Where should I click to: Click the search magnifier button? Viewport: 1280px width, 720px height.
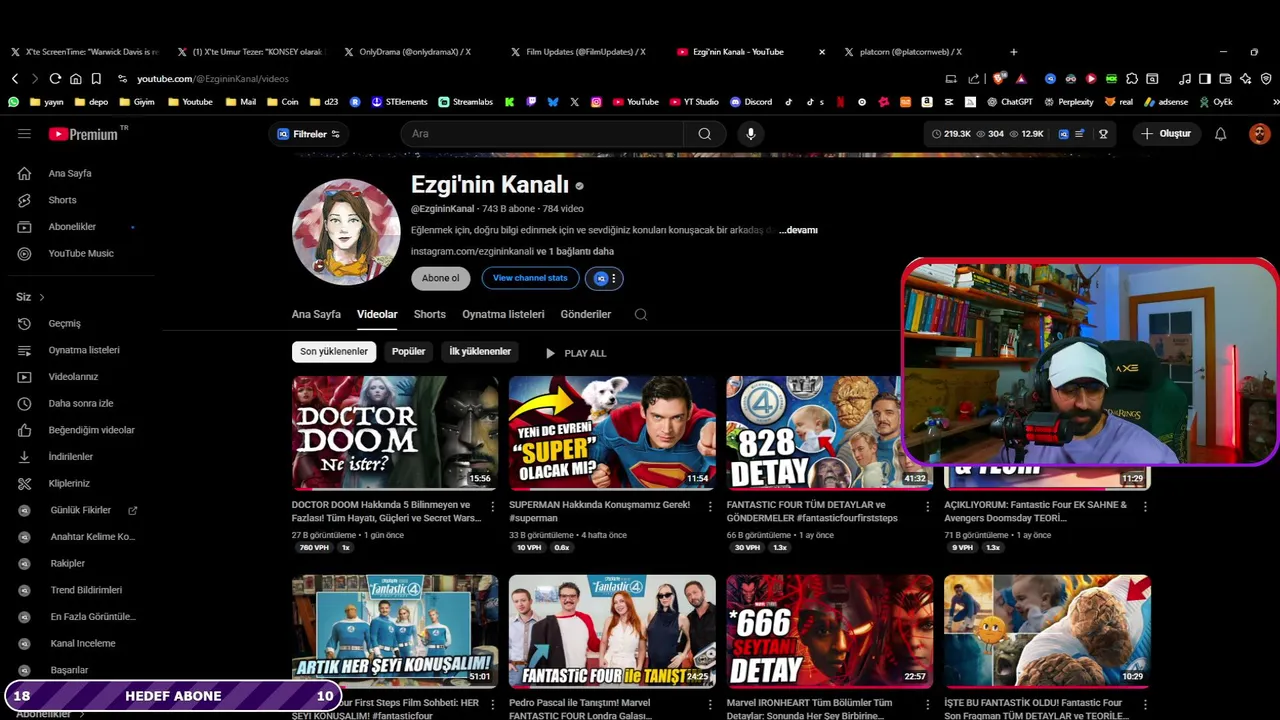click(705, 134)
